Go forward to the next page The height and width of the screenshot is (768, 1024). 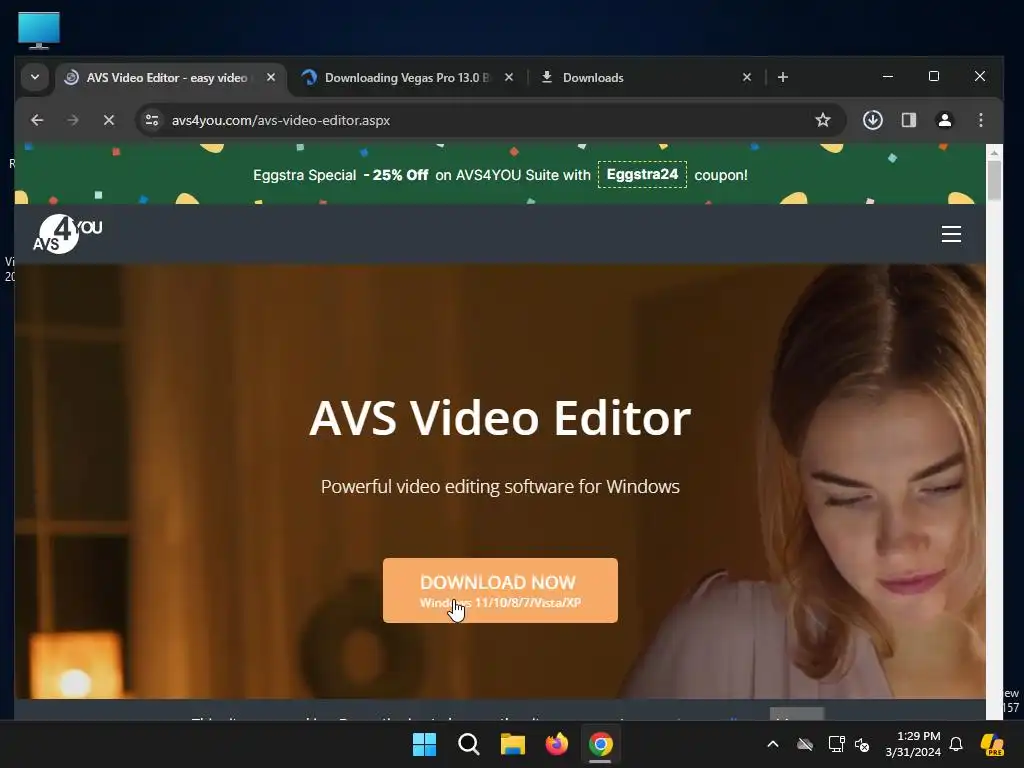coord(73,120)
